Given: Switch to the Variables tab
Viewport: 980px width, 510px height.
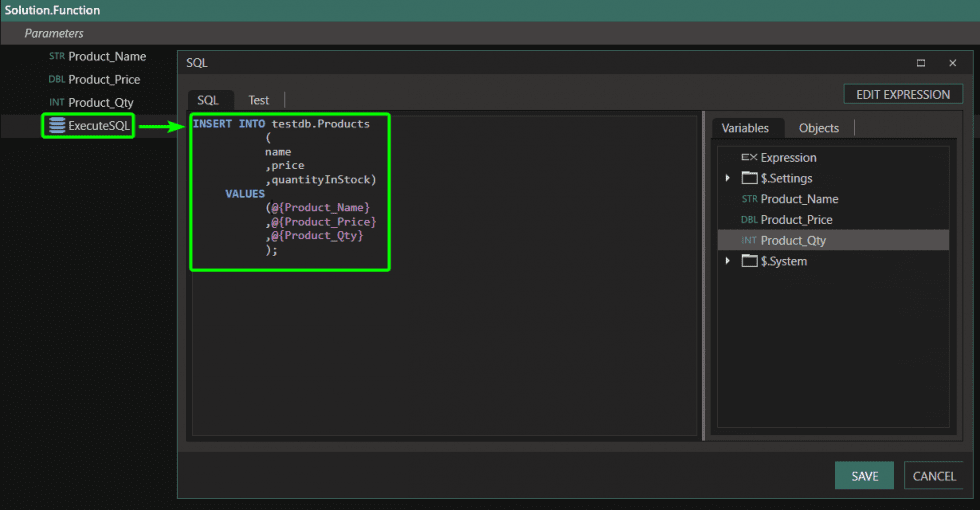Looking at the screenshot, I should (x=745, y=128).
